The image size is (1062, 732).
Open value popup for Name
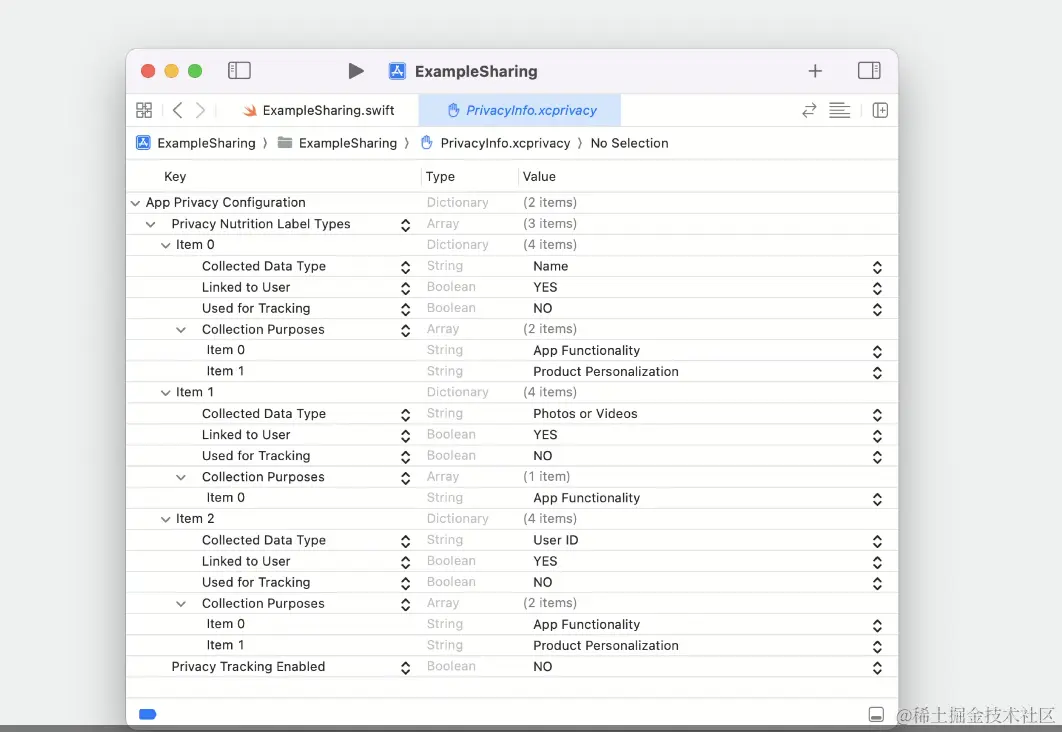(x=877, y=267)
